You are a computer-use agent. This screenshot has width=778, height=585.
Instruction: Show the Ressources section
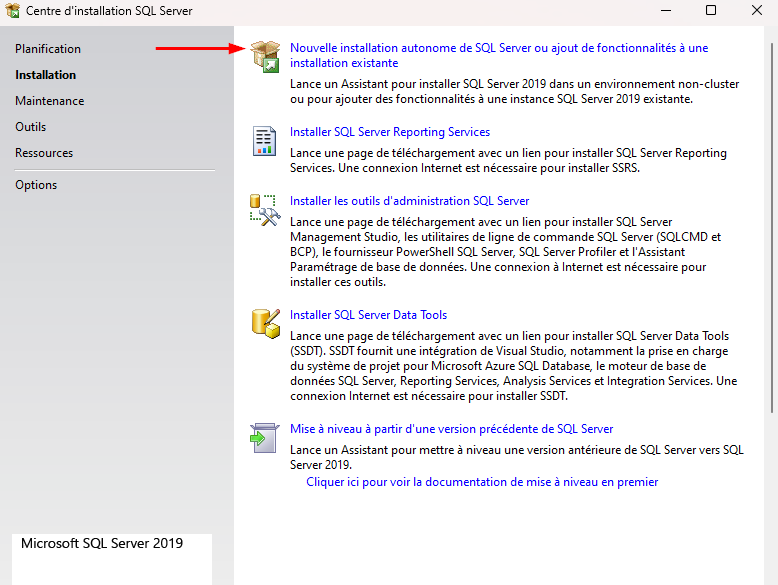pos(44,153)
